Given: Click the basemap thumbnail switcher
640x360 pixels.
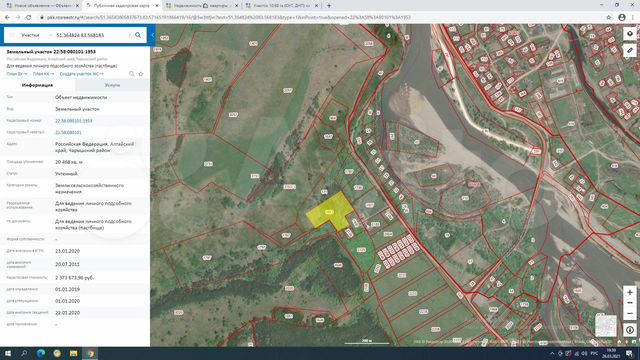Looking at the screenshot, I should 606,325.
